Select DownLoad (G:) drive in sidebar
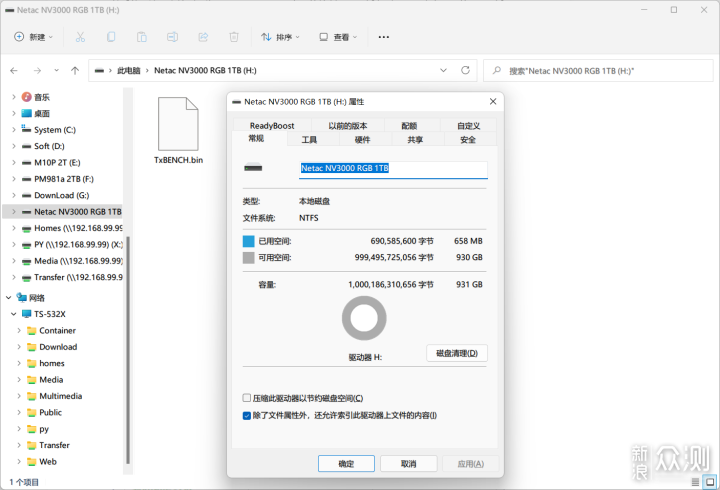Image resolution: width=720 pixels, height=490 pixels. (x=62, y=195)
